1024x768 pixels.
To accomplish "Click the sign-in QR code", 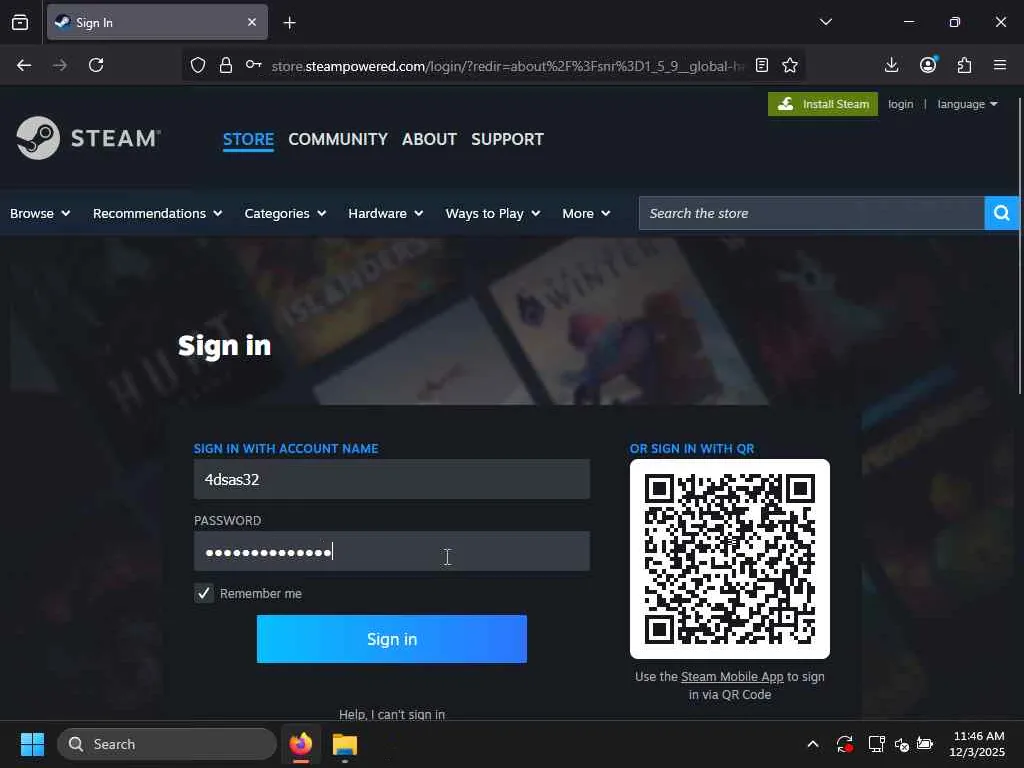I will [x=729, y=559].
